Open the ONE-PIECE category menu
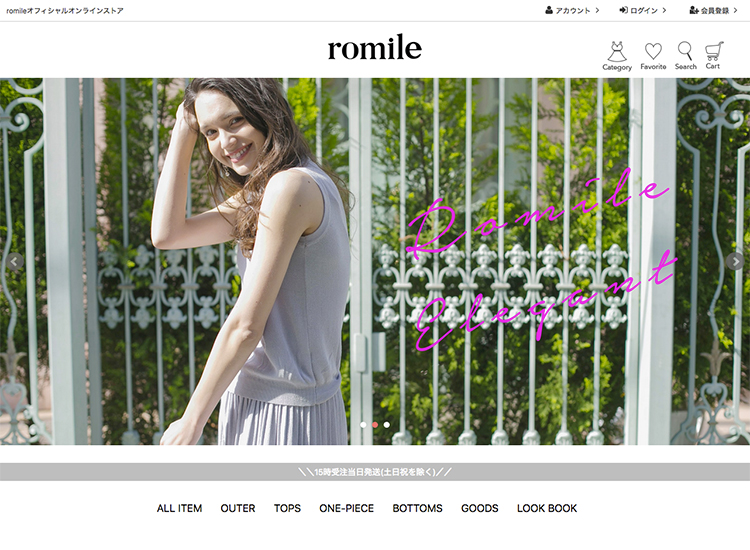Image resolution: width=750 pixels, height=550 pixels. pos(347,508)
